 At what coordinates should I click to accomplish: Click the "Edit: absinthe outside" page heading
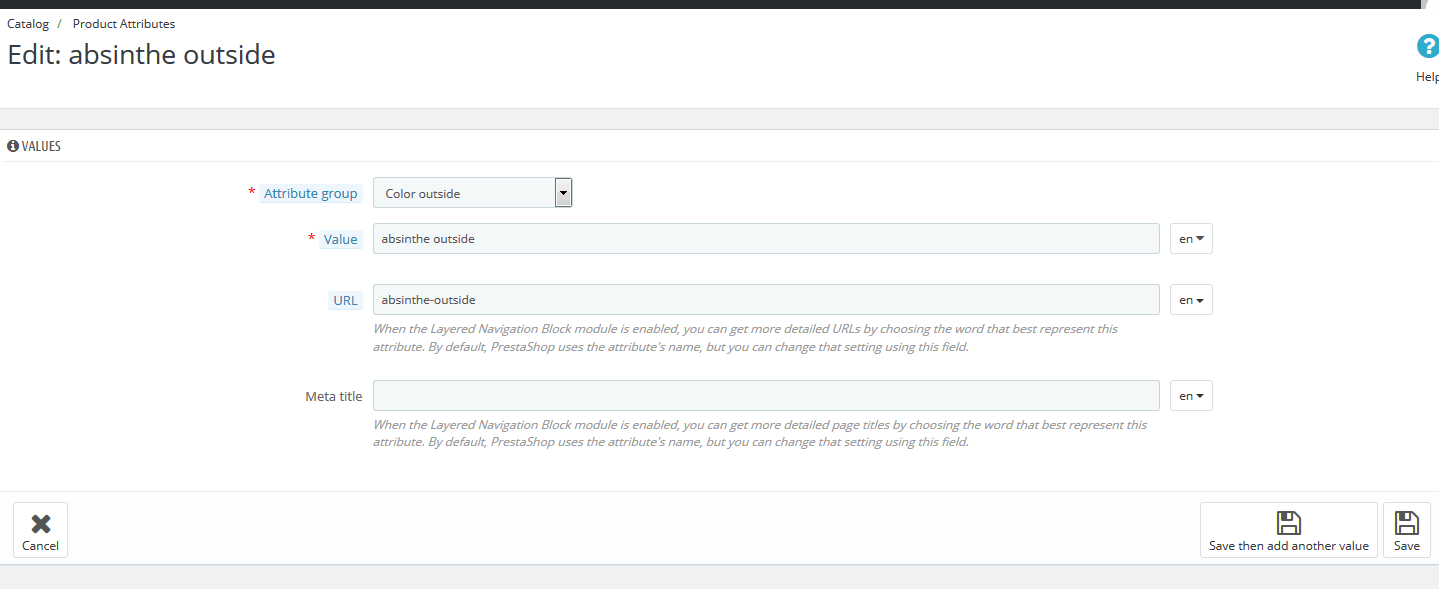[141, 55]
